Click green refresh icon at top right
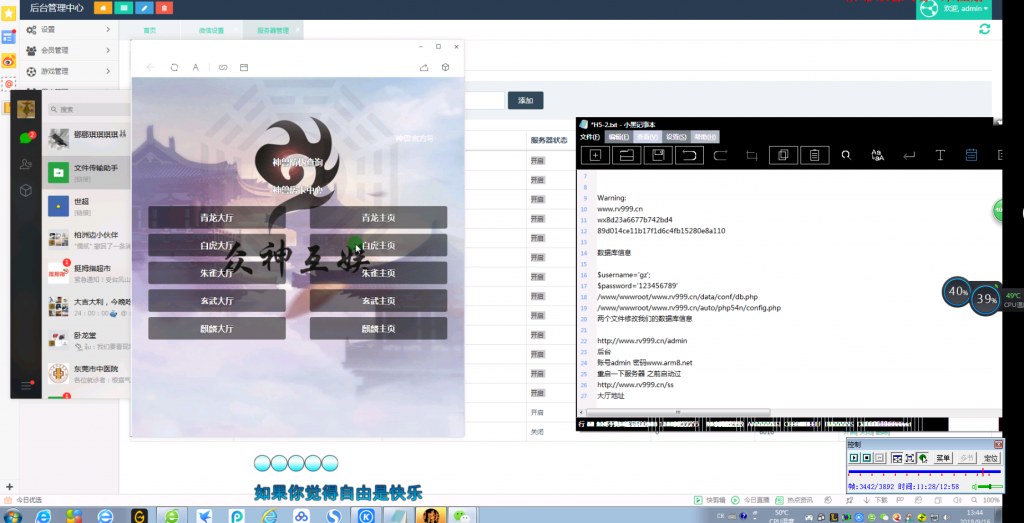 tap(985, 30)
